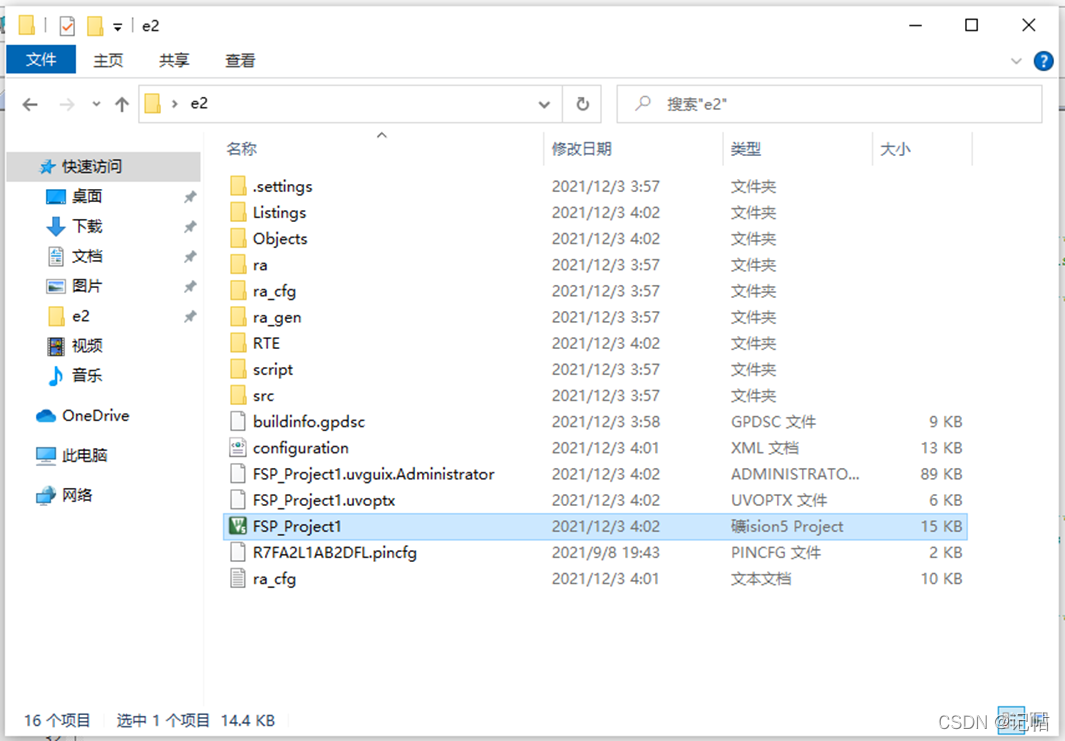Click the src folder icon
The image size is (1065, 741).
tap(238, 395)
